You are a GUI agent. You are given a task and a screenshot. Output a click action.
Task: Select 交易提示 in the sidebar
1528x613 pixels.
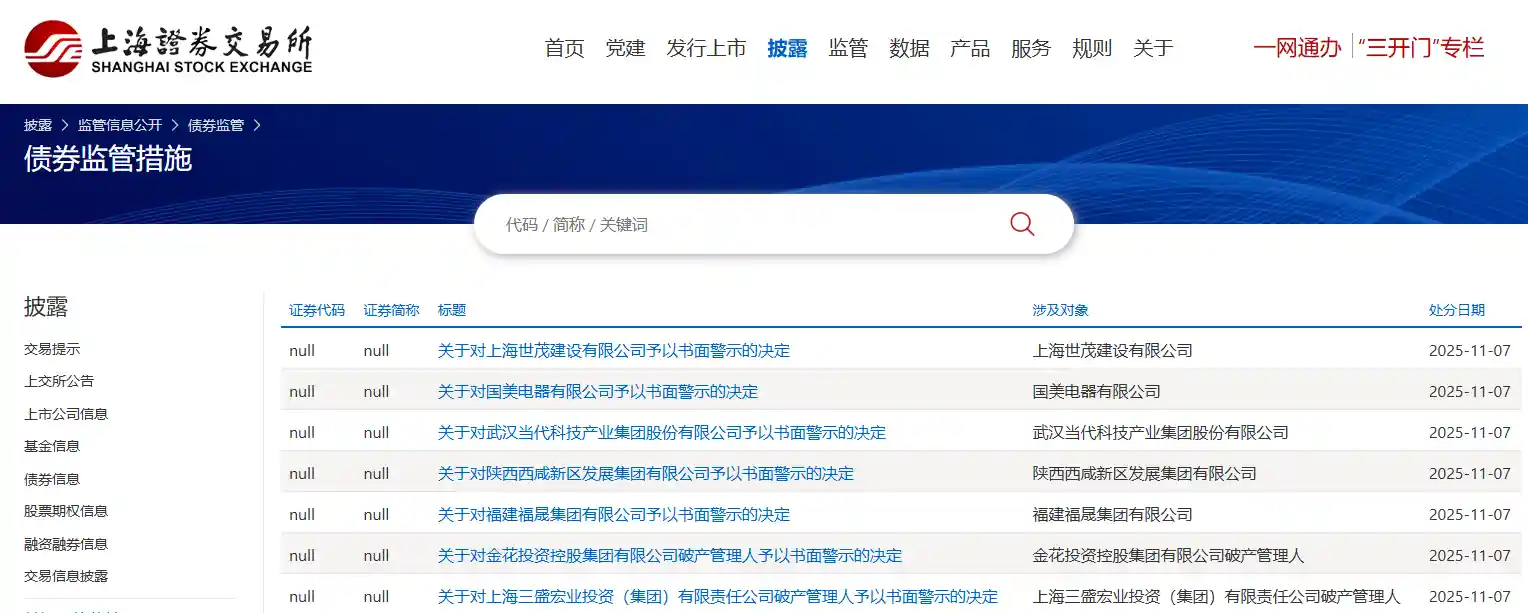52,348
